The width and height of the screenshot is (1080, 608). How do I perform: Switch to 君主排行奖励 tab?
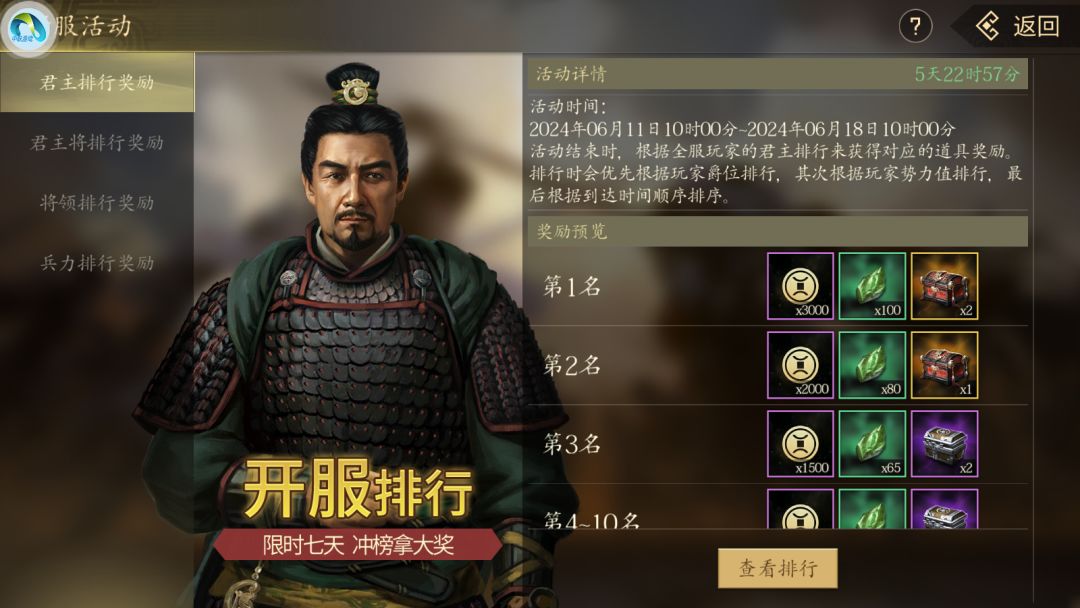point(96,83)
